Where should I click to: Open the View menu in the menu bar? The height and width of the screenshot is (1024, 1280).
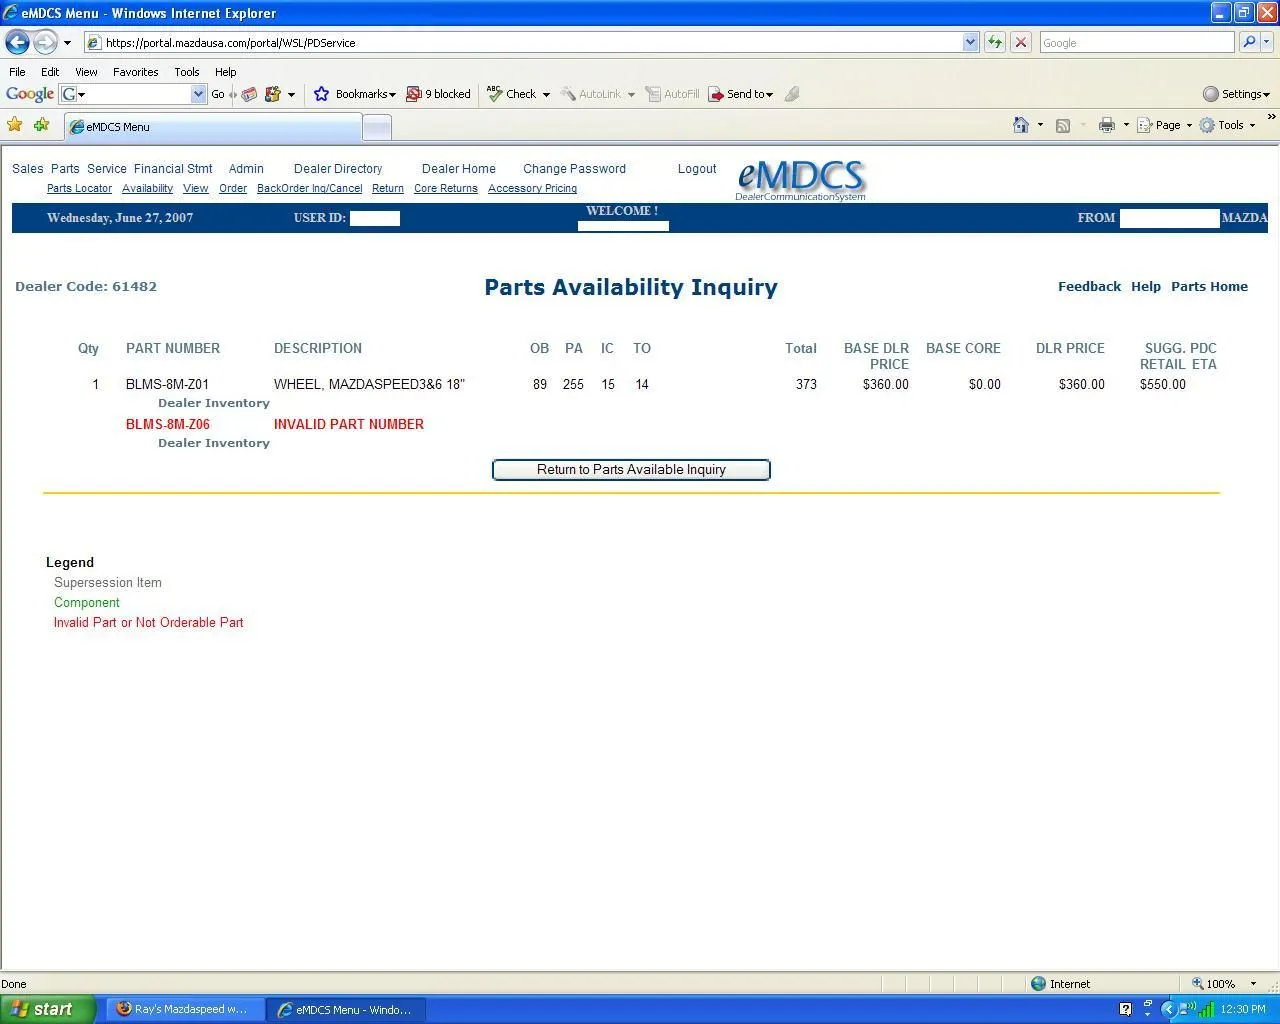(x=86, y=72)
